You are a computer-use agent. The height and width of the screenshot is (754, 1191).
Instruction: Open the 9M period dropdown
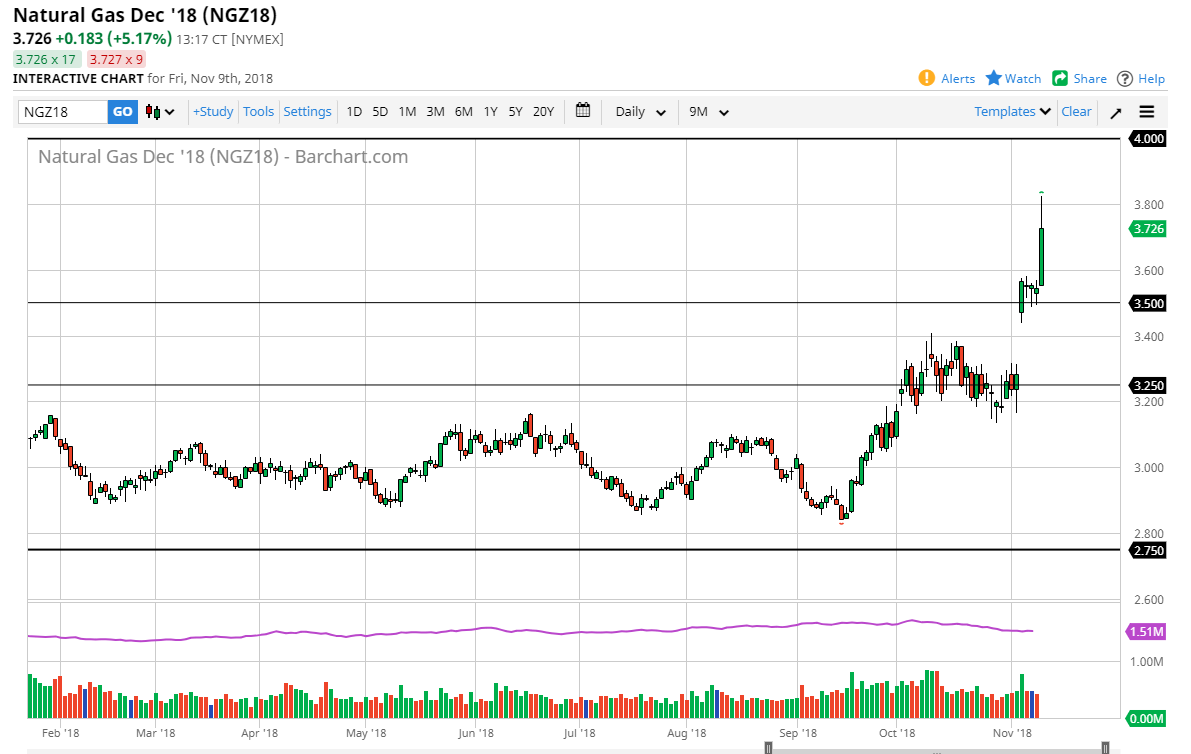pyautogui.click(x=707, y=111)
